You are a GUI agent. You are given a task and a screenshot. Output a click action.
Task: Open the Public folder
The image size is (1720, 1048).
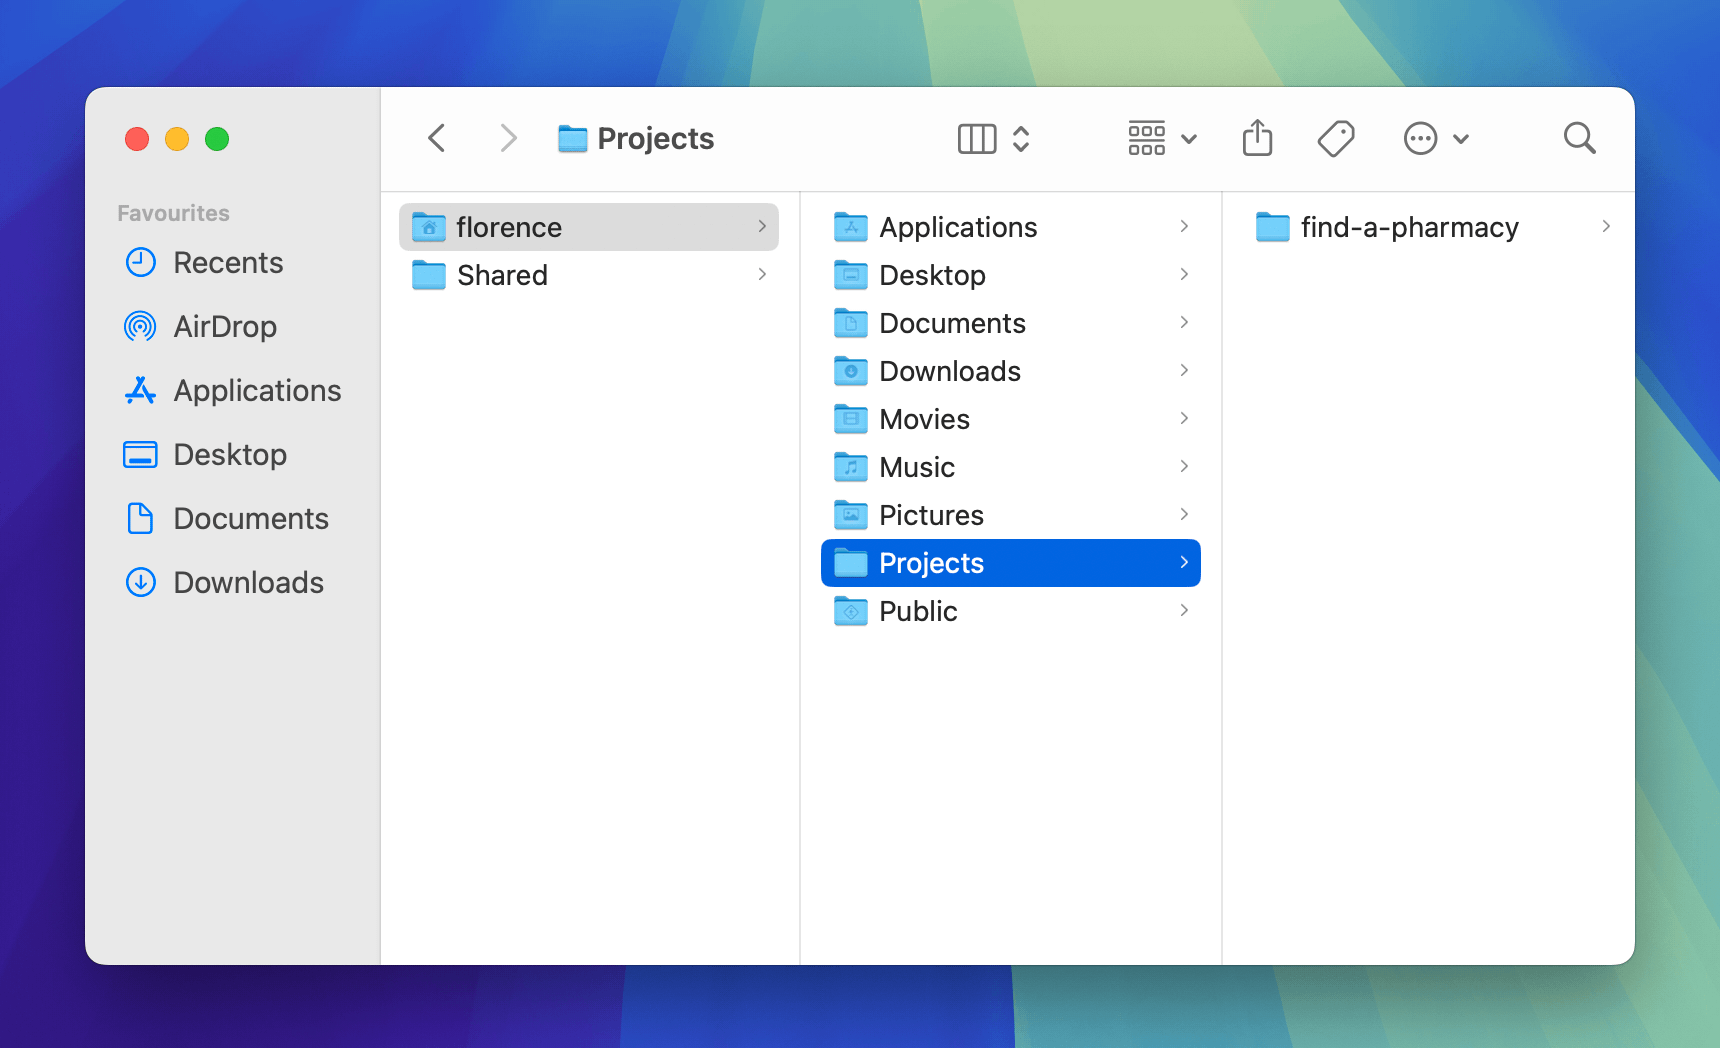918,611
